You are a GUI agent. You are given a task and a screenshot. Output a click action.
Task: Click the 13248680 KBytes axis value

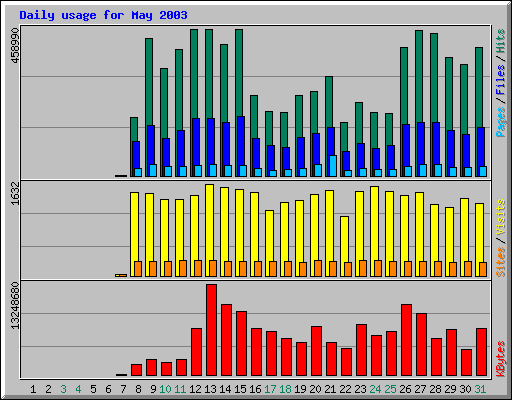tap(15, 306)
